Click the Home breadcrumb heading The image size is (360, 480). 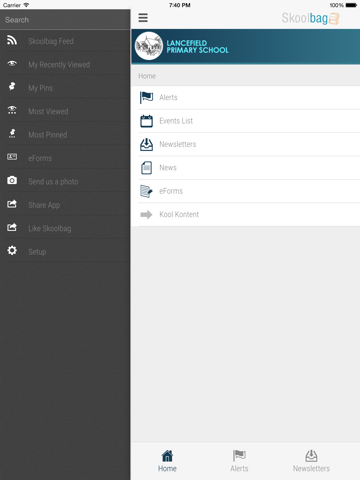tap(147, 76)
